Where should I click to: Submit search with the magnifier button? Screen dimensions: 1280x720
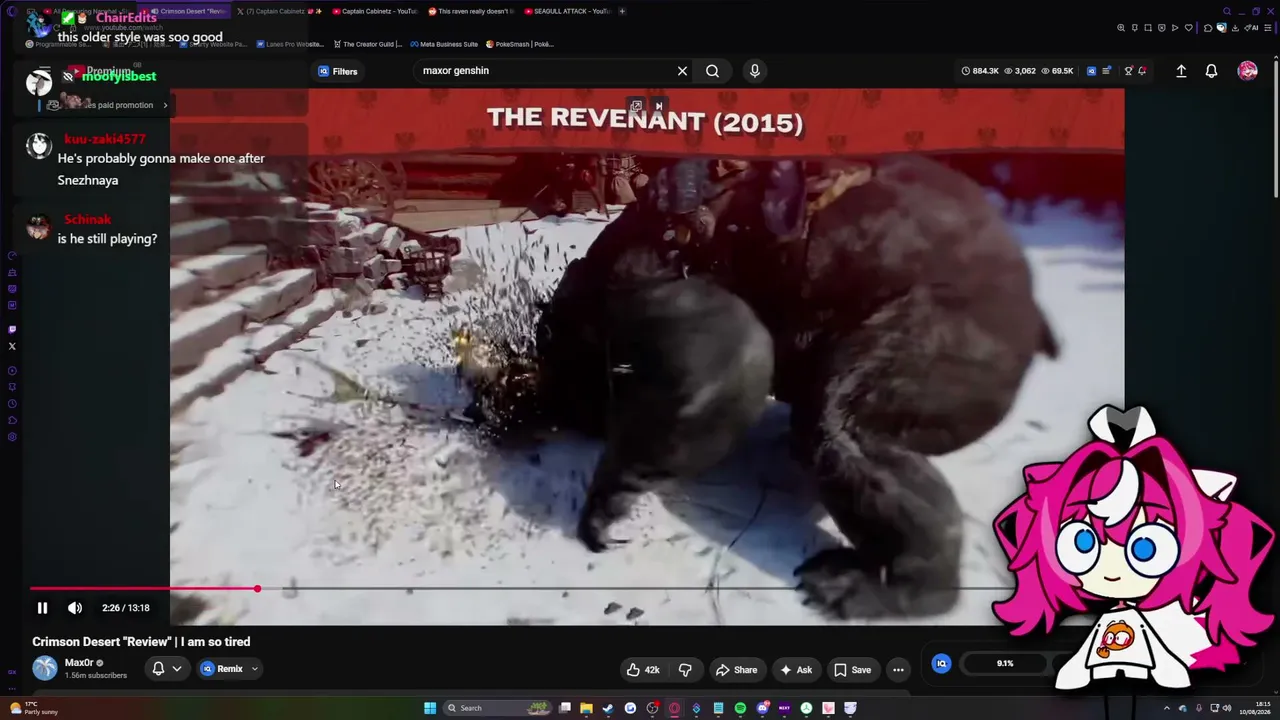pyautogui.click(x=712, y=71)
